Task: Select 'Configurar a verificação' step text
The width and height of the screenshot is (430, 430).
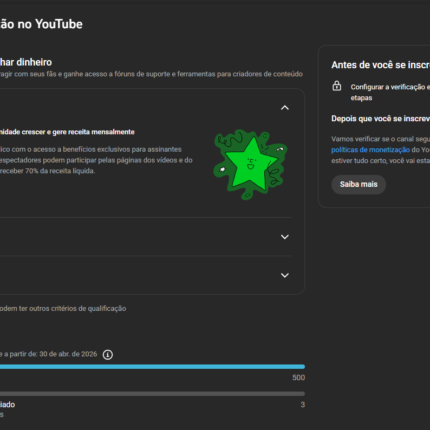Action: click(x=390, y=92)
